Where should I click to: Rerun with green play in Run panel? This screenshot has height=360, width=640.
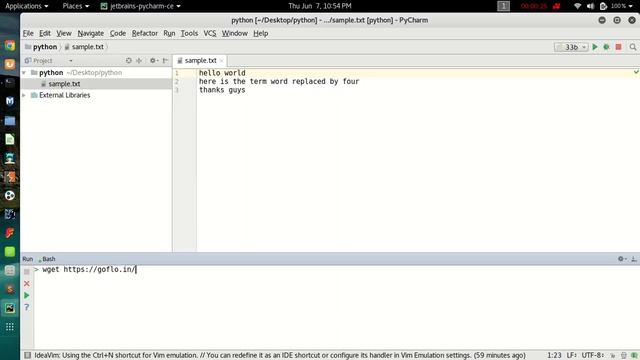pos(27,296)
